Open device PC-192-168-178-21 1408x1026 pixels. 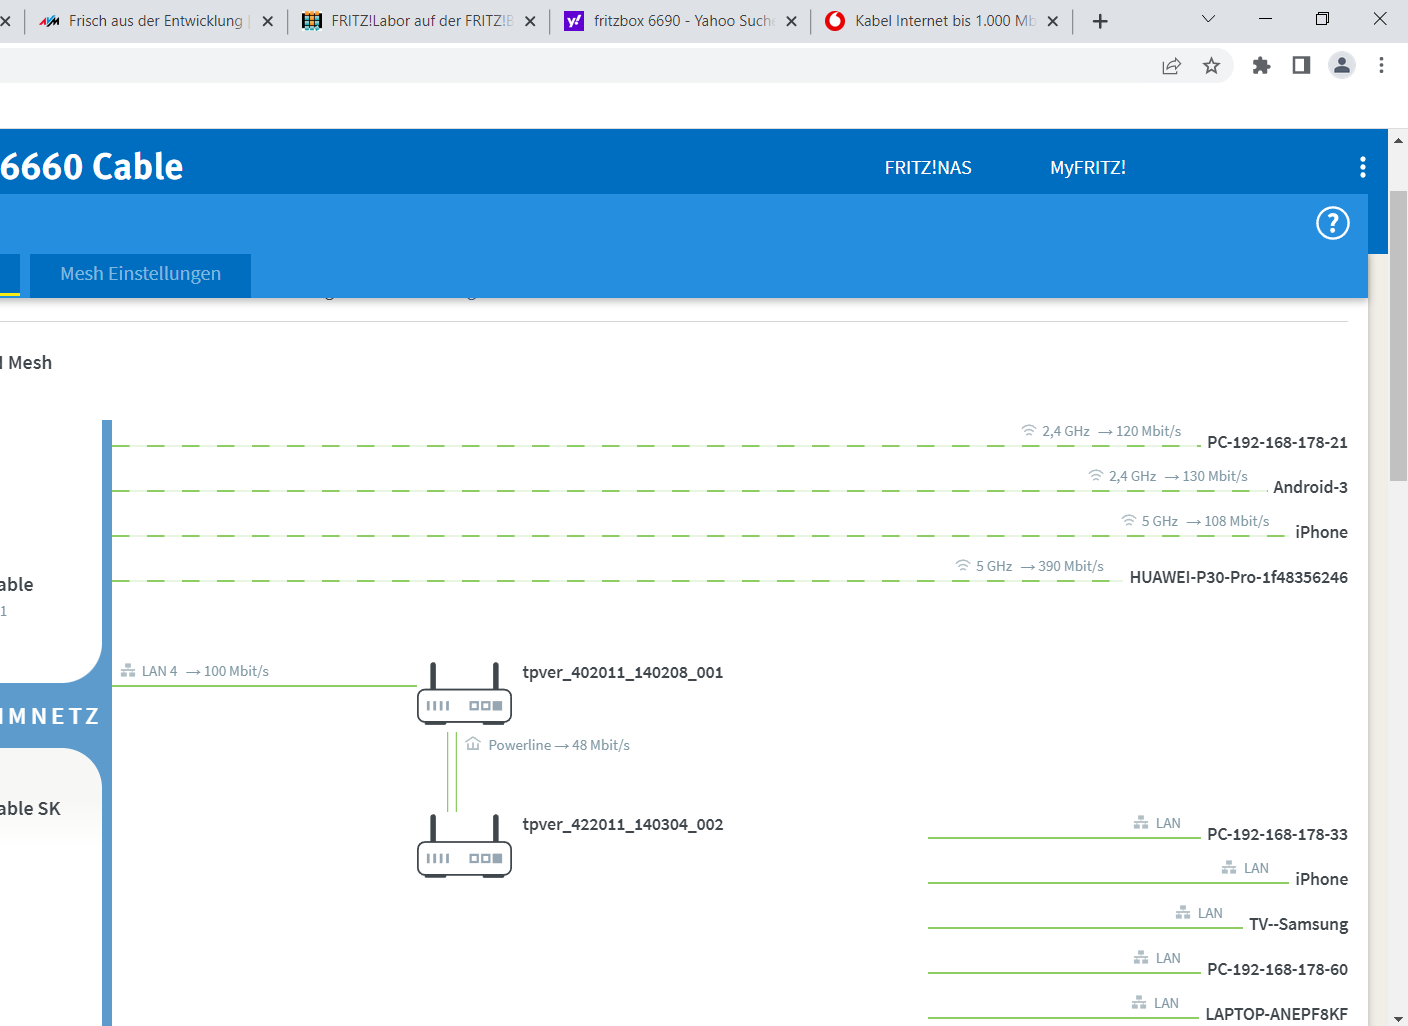coord(1277,442)
